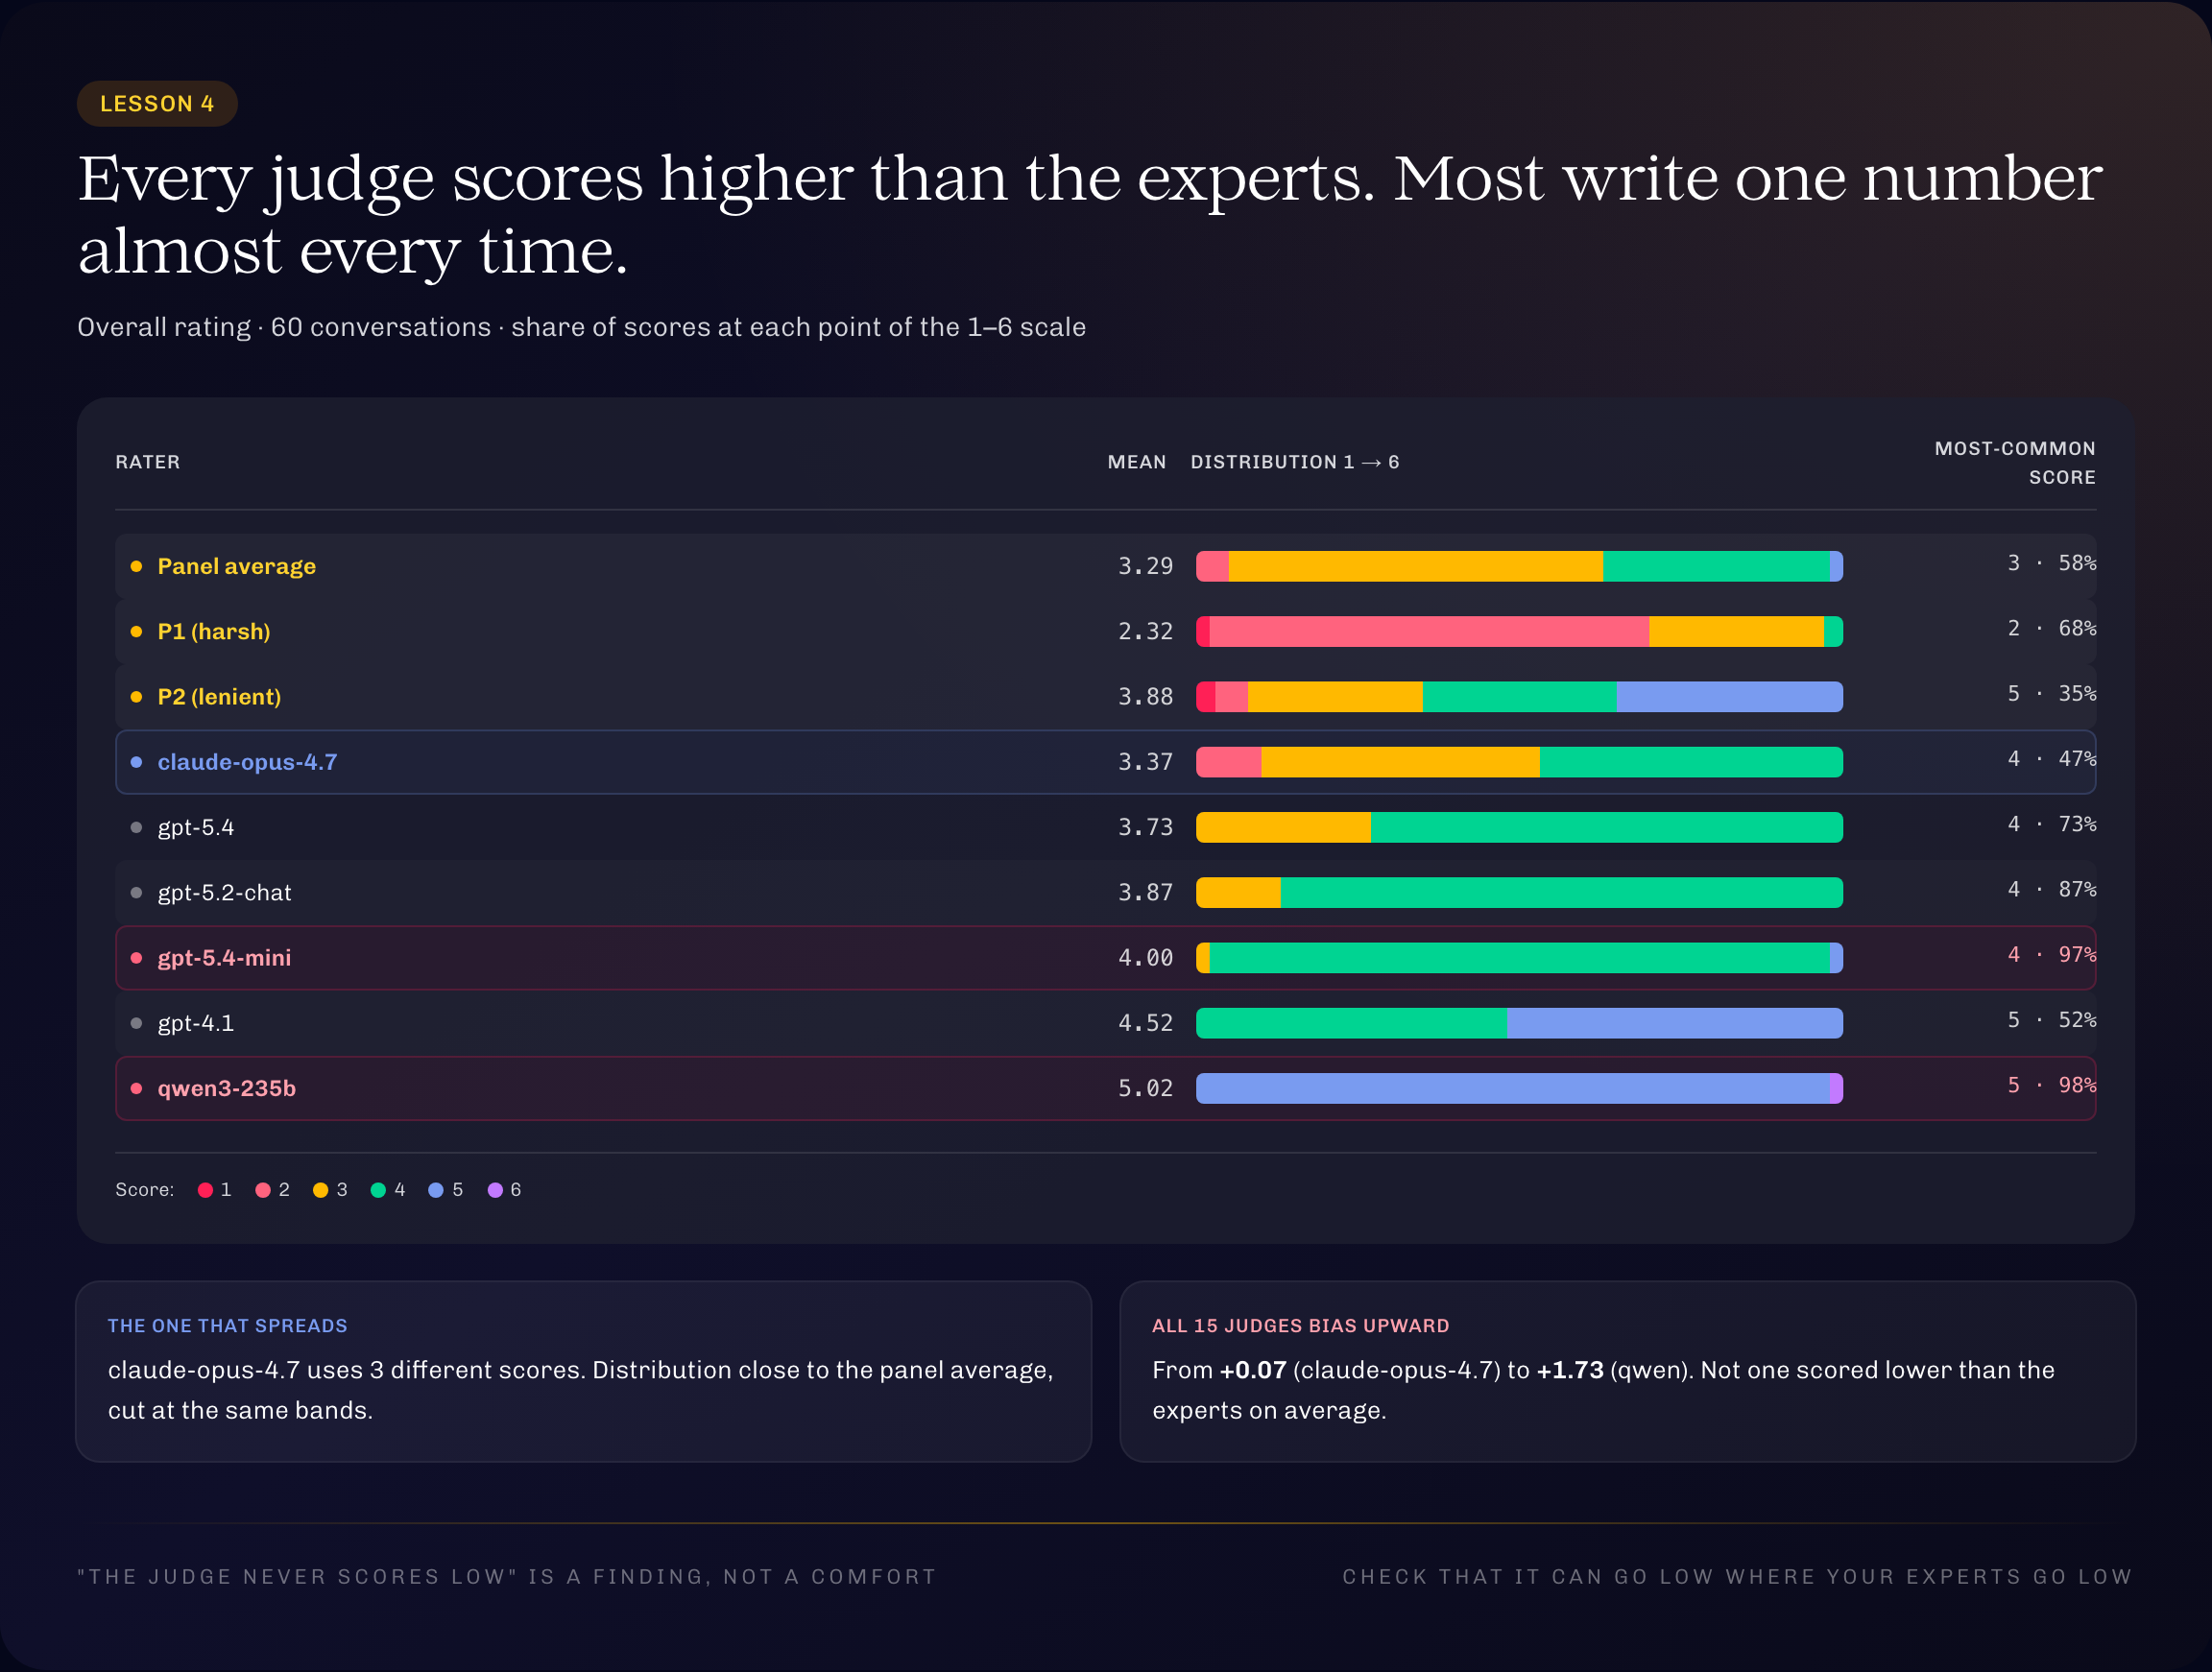Select the gpt-5.2-chat rater label
2212x1672 pixels.
tap(224, 892)
